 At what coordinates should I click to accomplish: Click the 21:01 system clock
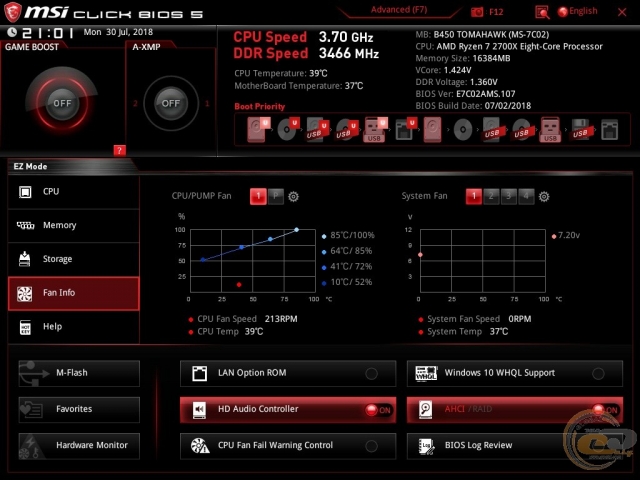coord(48,33)
